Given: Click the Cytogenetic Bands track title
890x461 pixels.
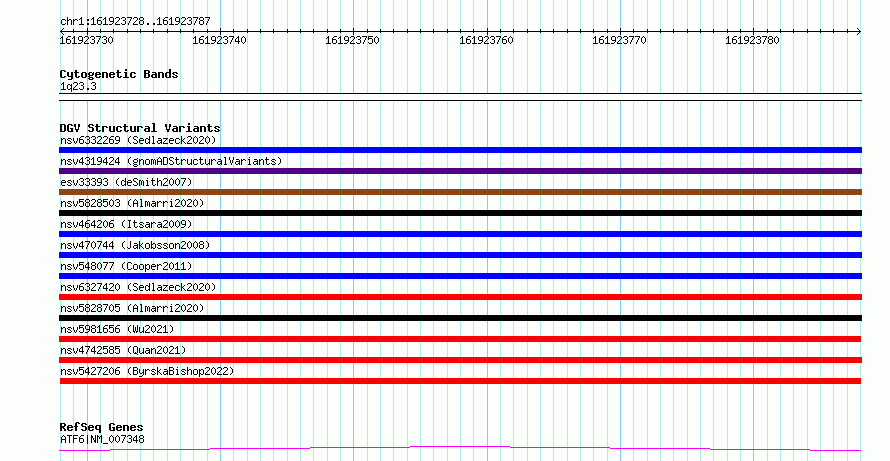Looking at the screenshot, I should (119, 74).
